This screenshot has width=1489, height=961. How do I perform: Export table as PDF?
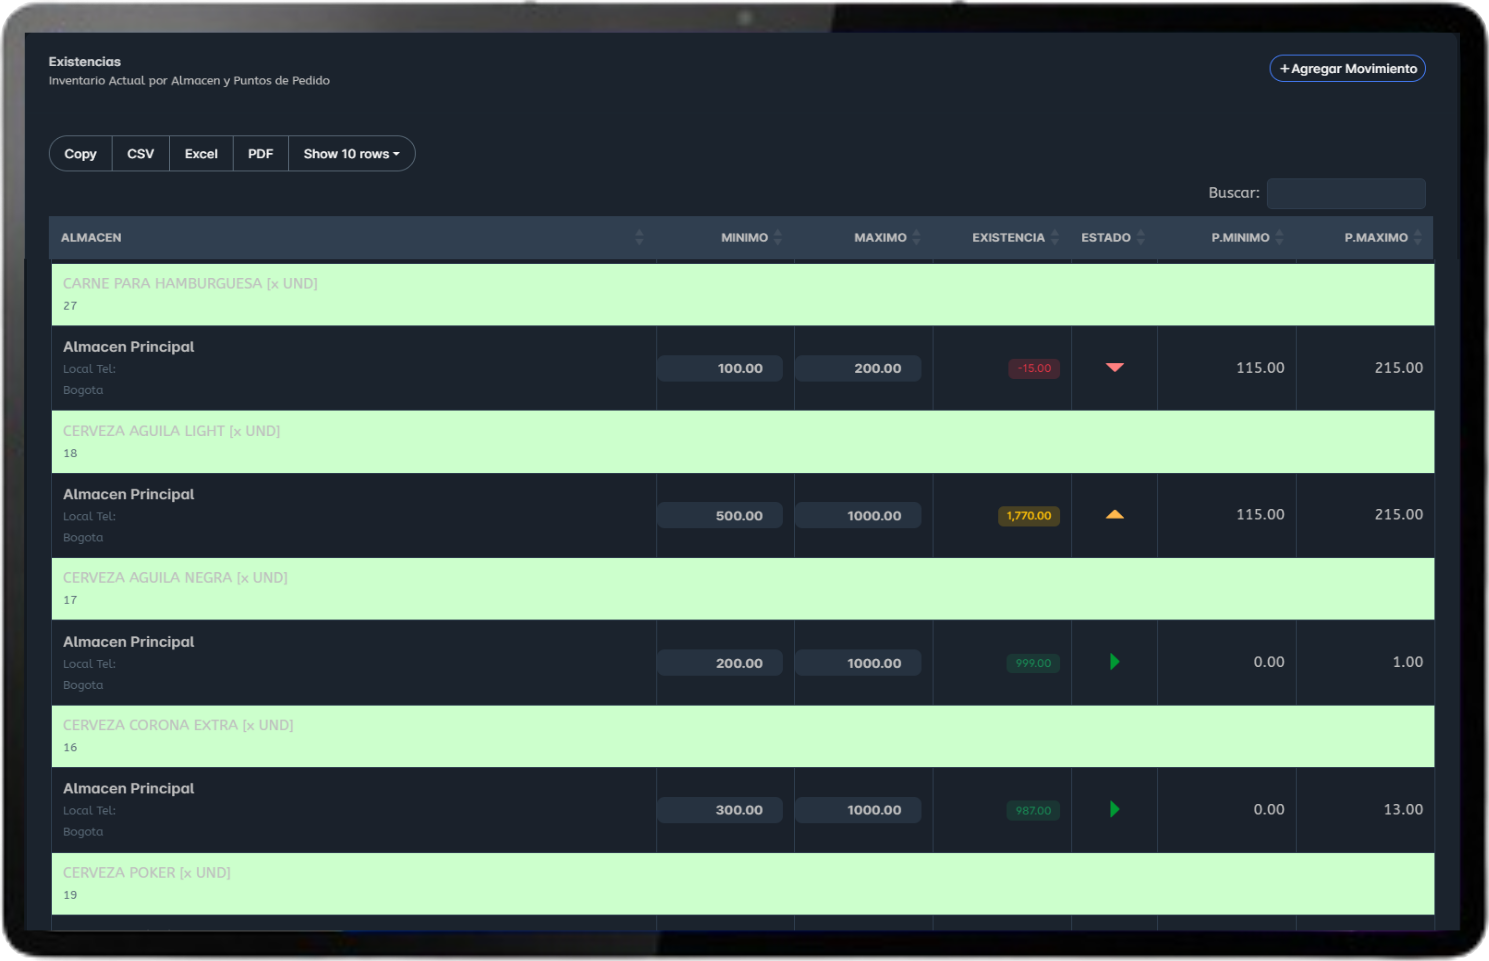click(261, 154)
